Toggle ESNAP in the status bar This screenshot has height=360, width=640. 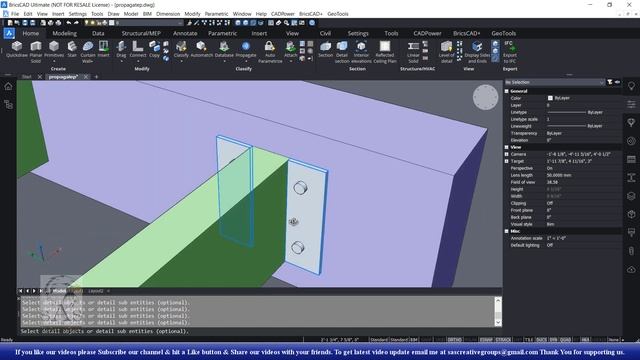pyautogui.click(x=486, y=340)
